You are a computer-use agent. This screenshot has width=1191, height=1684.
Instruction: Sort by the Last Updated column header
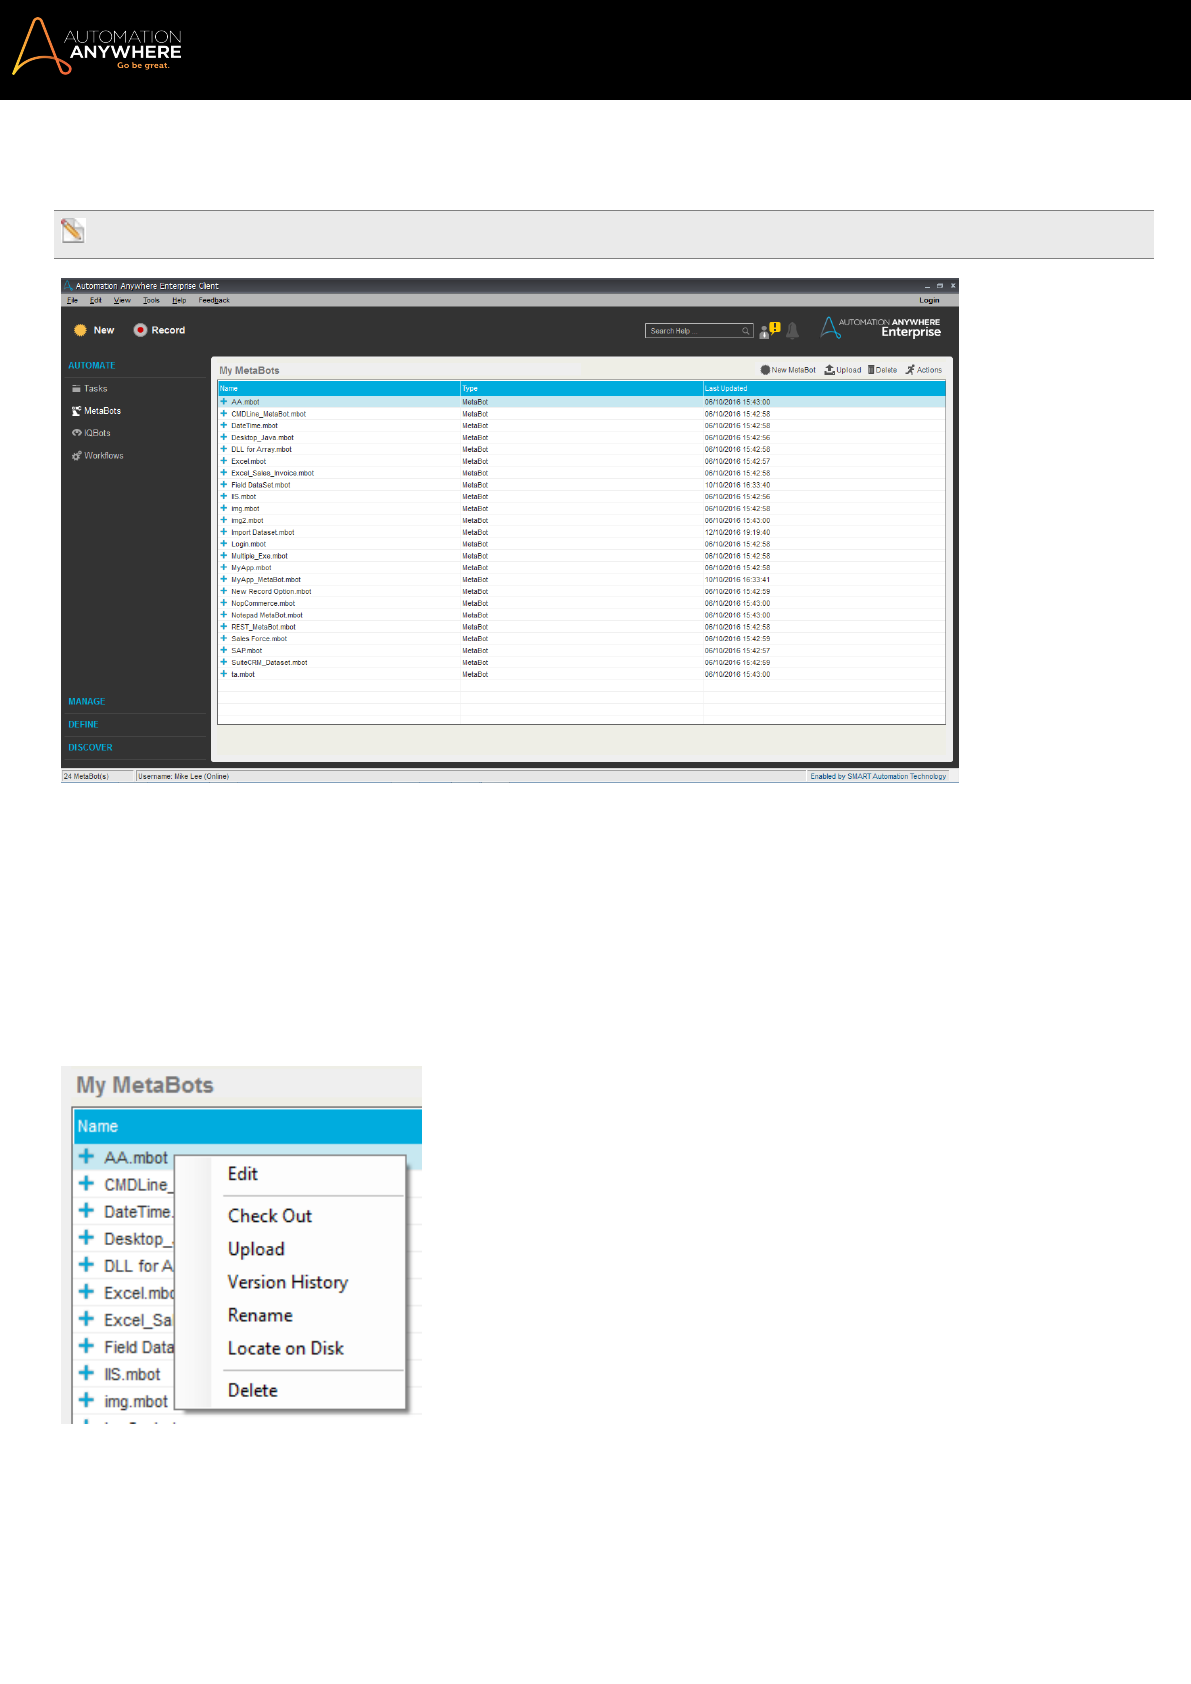[x=824, y=388]
